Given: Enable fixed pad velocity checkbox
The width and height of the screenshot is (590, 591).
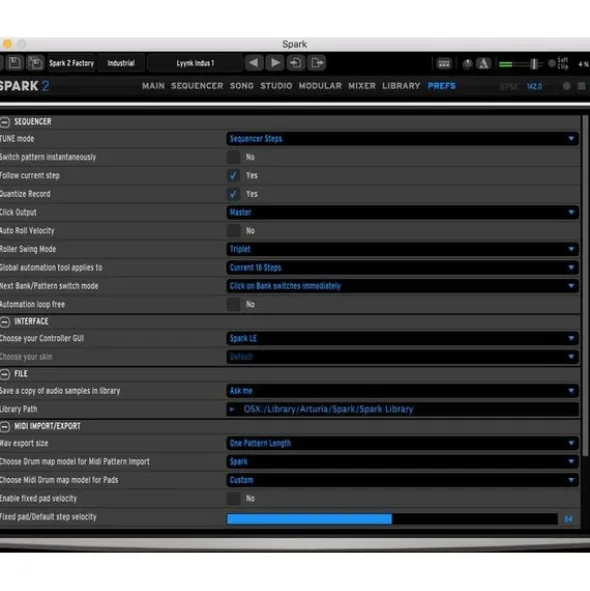Looking at the screenshot, I should [233, 498].
